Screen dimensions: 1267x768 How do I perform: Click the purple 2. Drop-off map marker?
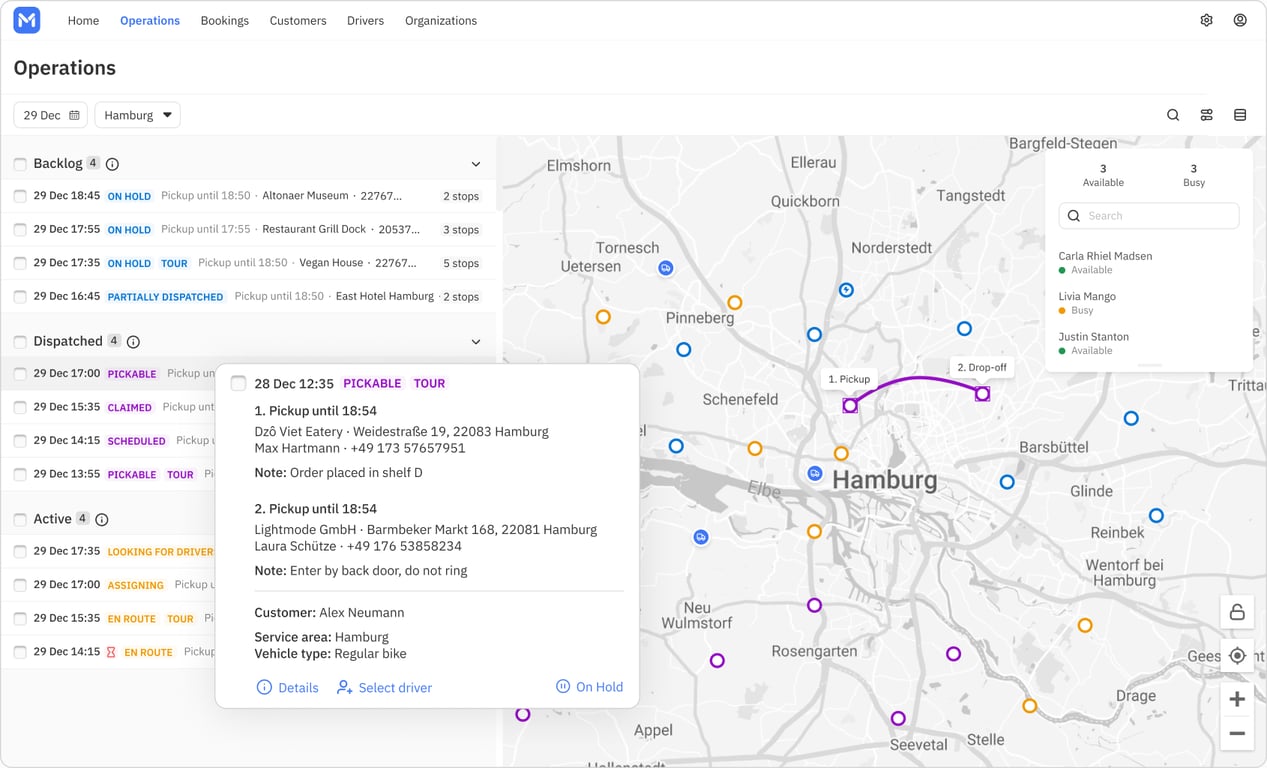[983, 394]
